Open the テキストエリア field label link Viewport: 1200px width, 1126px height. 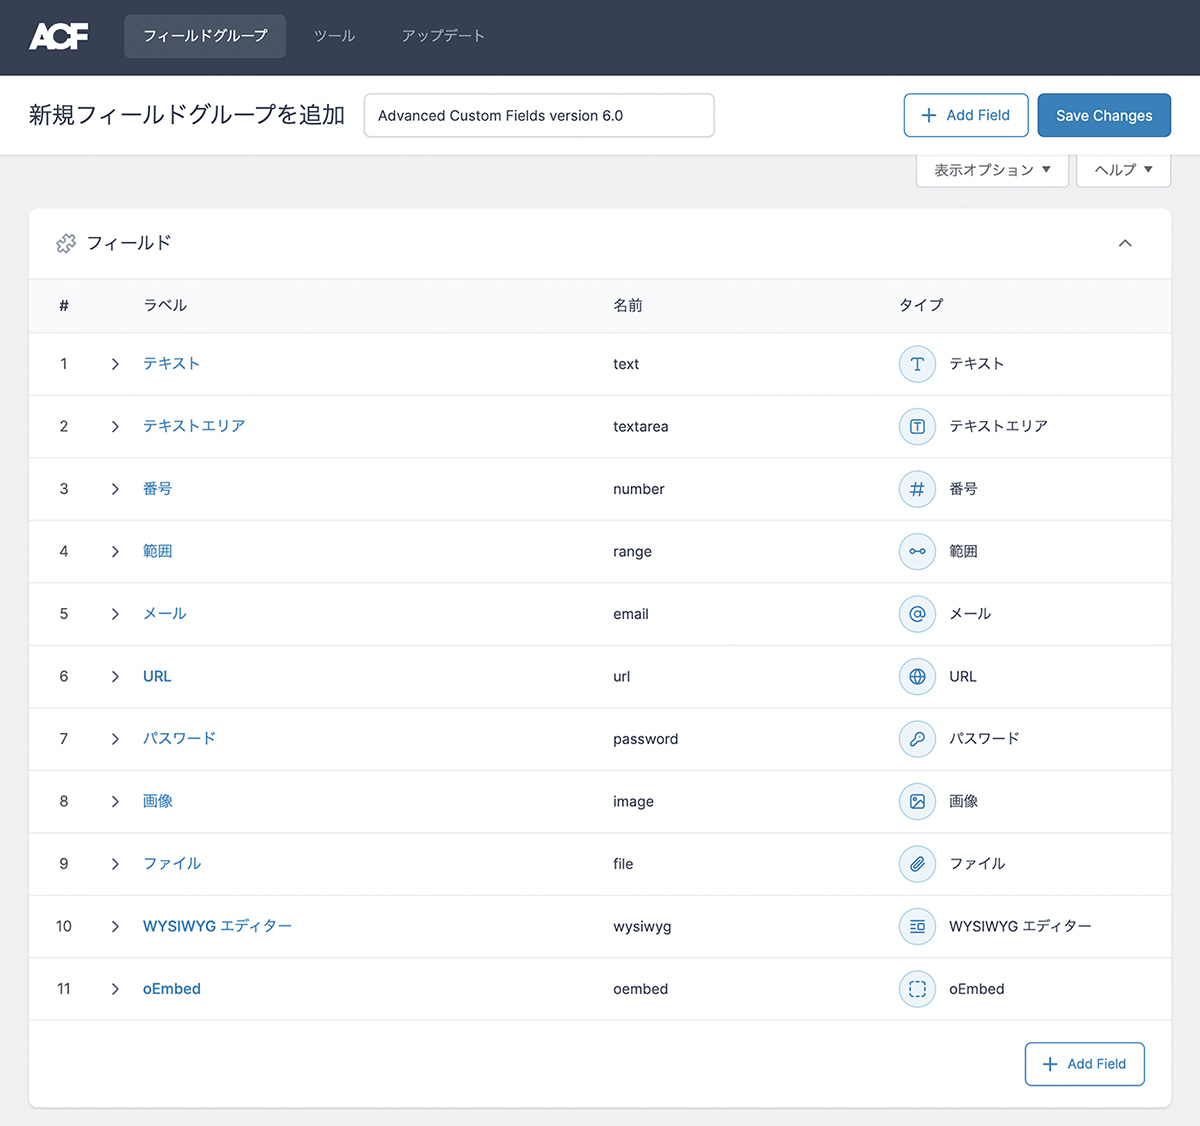(194, 426)
